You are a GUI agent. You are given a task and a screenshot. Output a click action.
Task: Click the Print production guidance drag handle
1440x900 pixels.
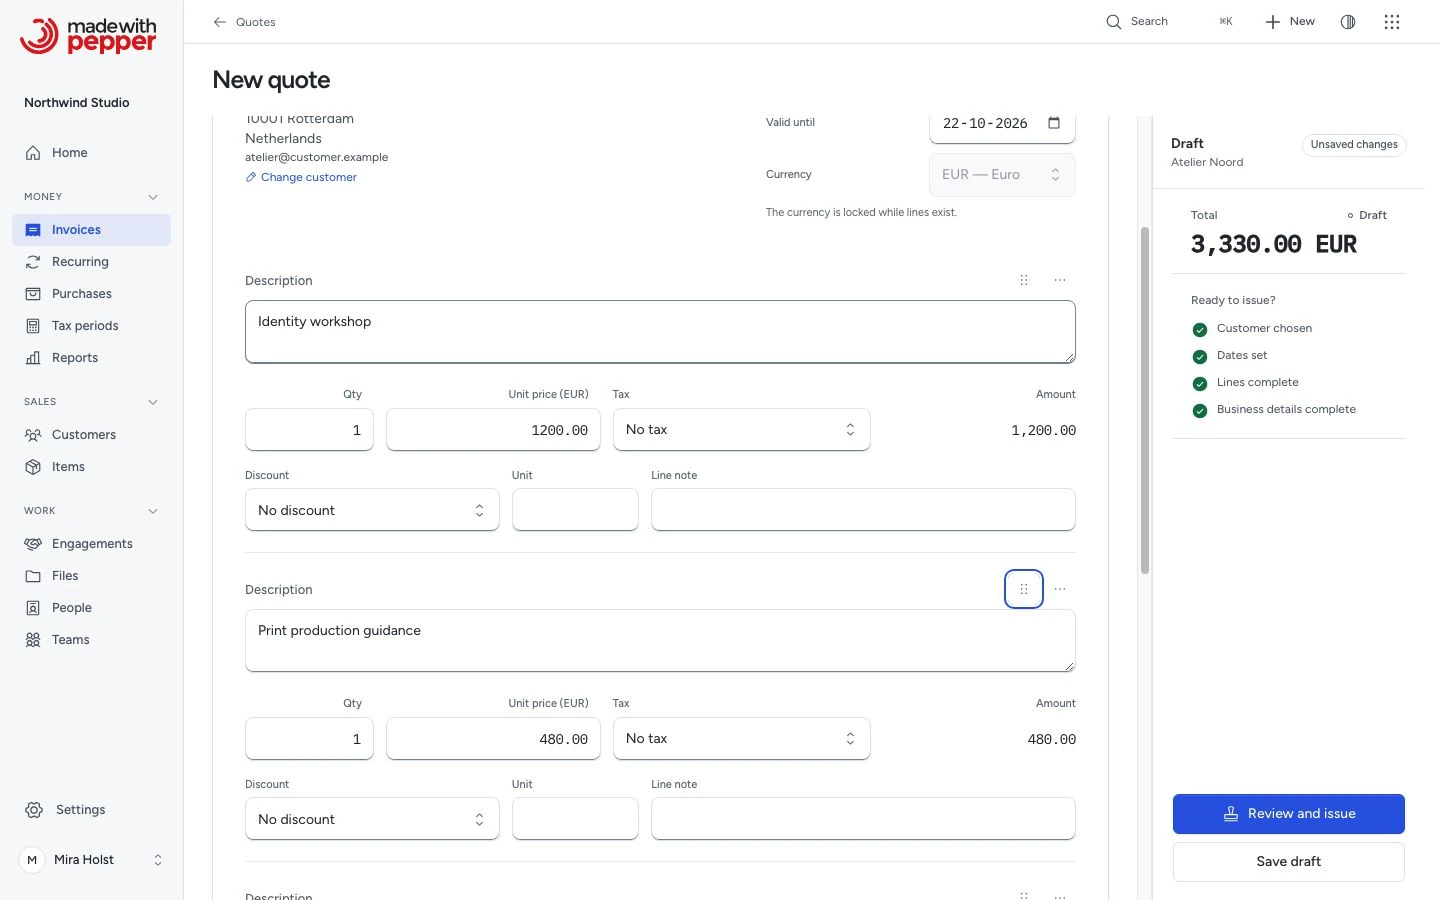[1024, 589]
